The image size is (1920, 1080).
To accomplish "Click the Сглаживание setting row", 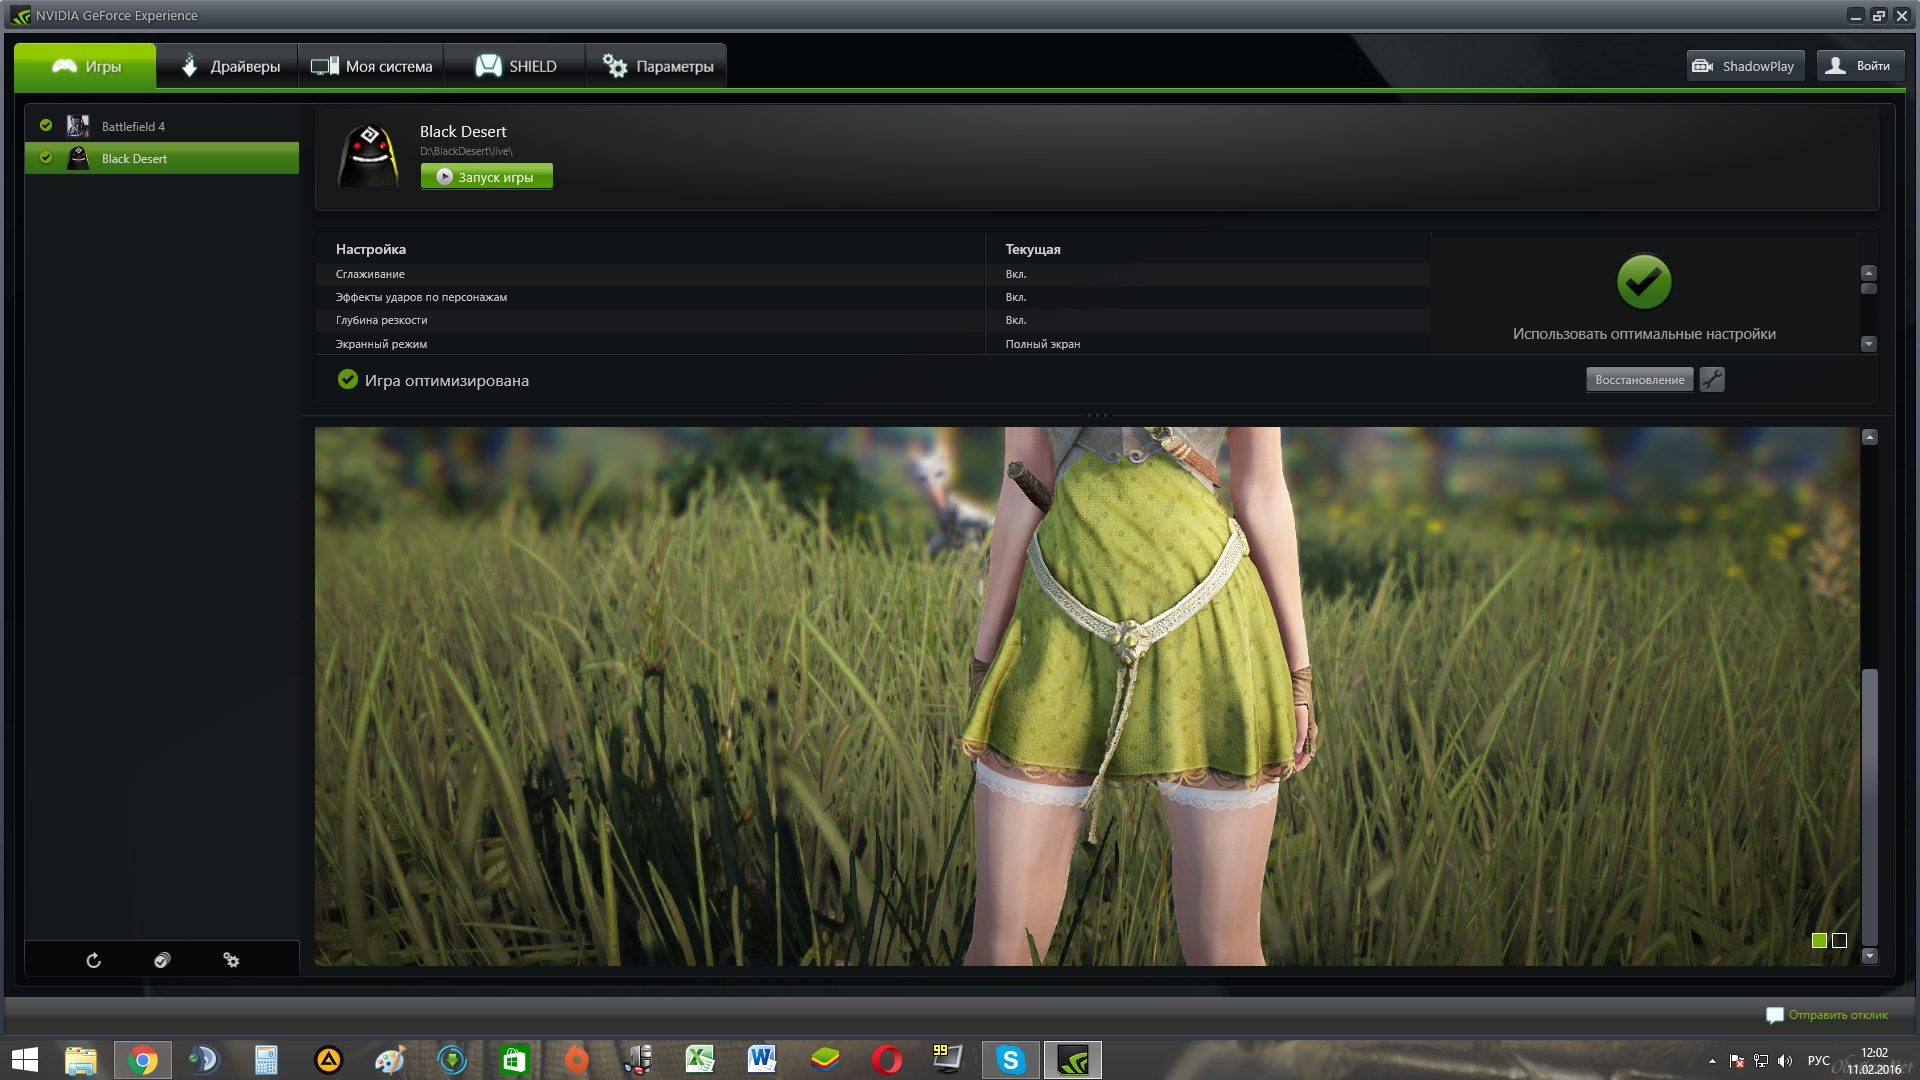I will tap(873, 274).
